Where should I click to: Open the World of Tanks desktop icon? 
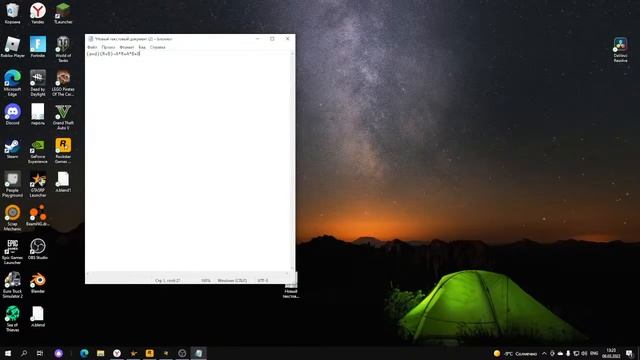63,49
